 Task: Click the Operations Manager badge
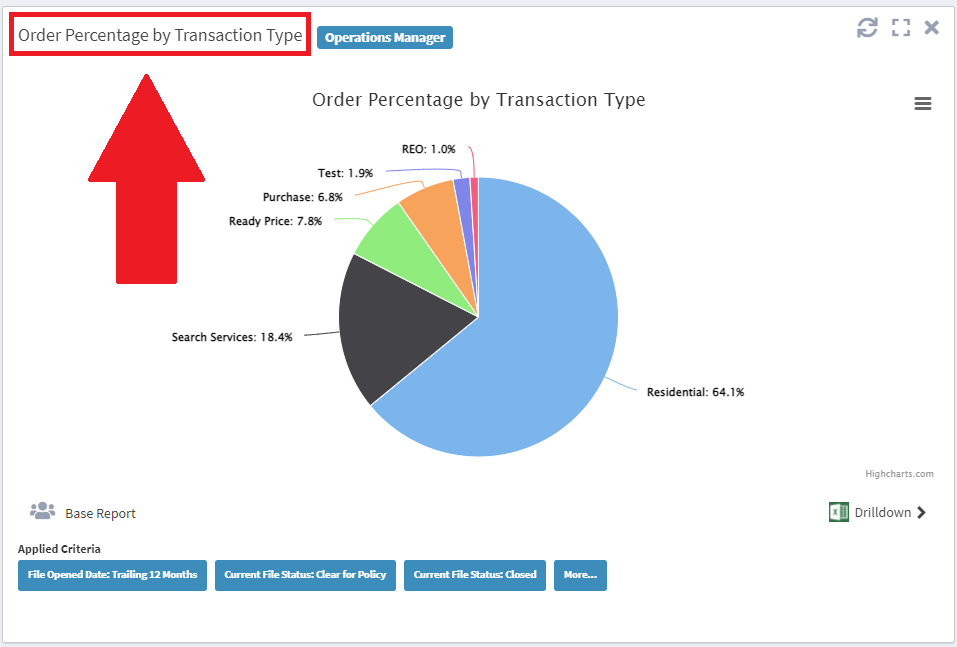point(385,38)
